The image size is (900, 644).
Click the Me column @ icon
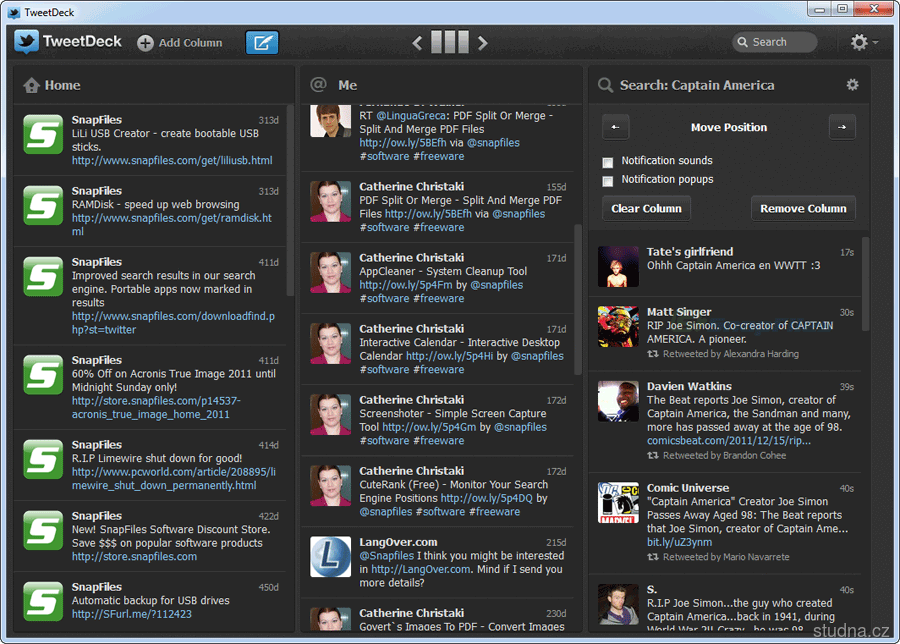coord(319,85)
